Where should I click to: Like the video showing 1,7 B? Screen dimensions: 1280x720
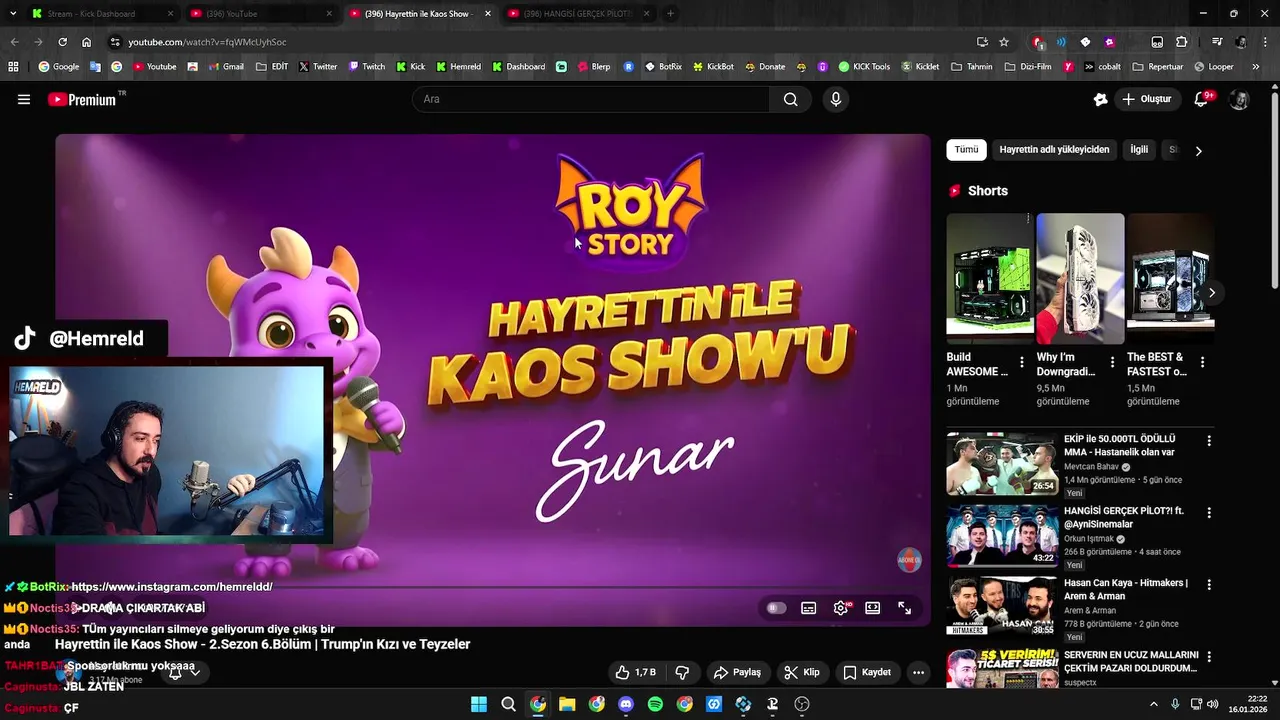(636, 672)
